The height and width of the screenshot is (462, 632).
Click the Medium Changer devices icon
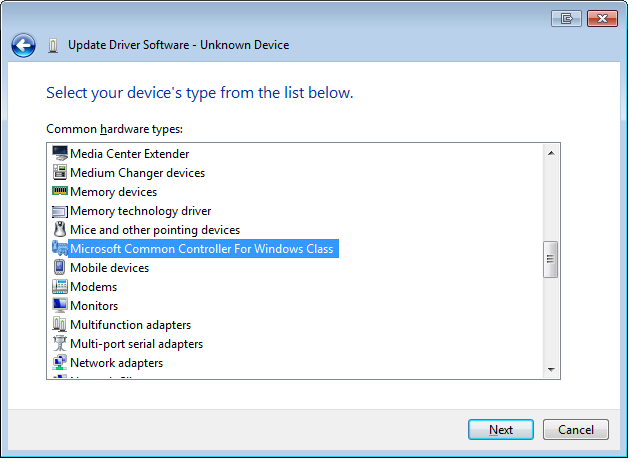click(60, 173)
